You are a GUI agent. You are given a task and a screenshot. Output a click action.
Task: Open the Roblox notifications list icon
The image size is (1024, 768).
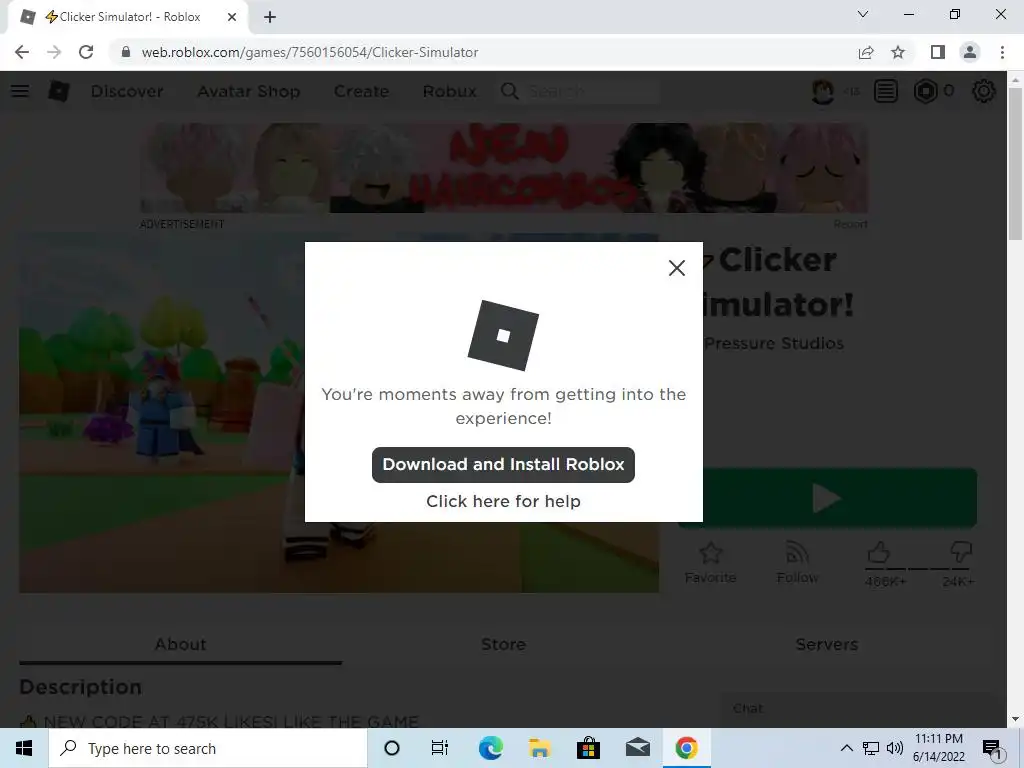[x=886, y=91]
